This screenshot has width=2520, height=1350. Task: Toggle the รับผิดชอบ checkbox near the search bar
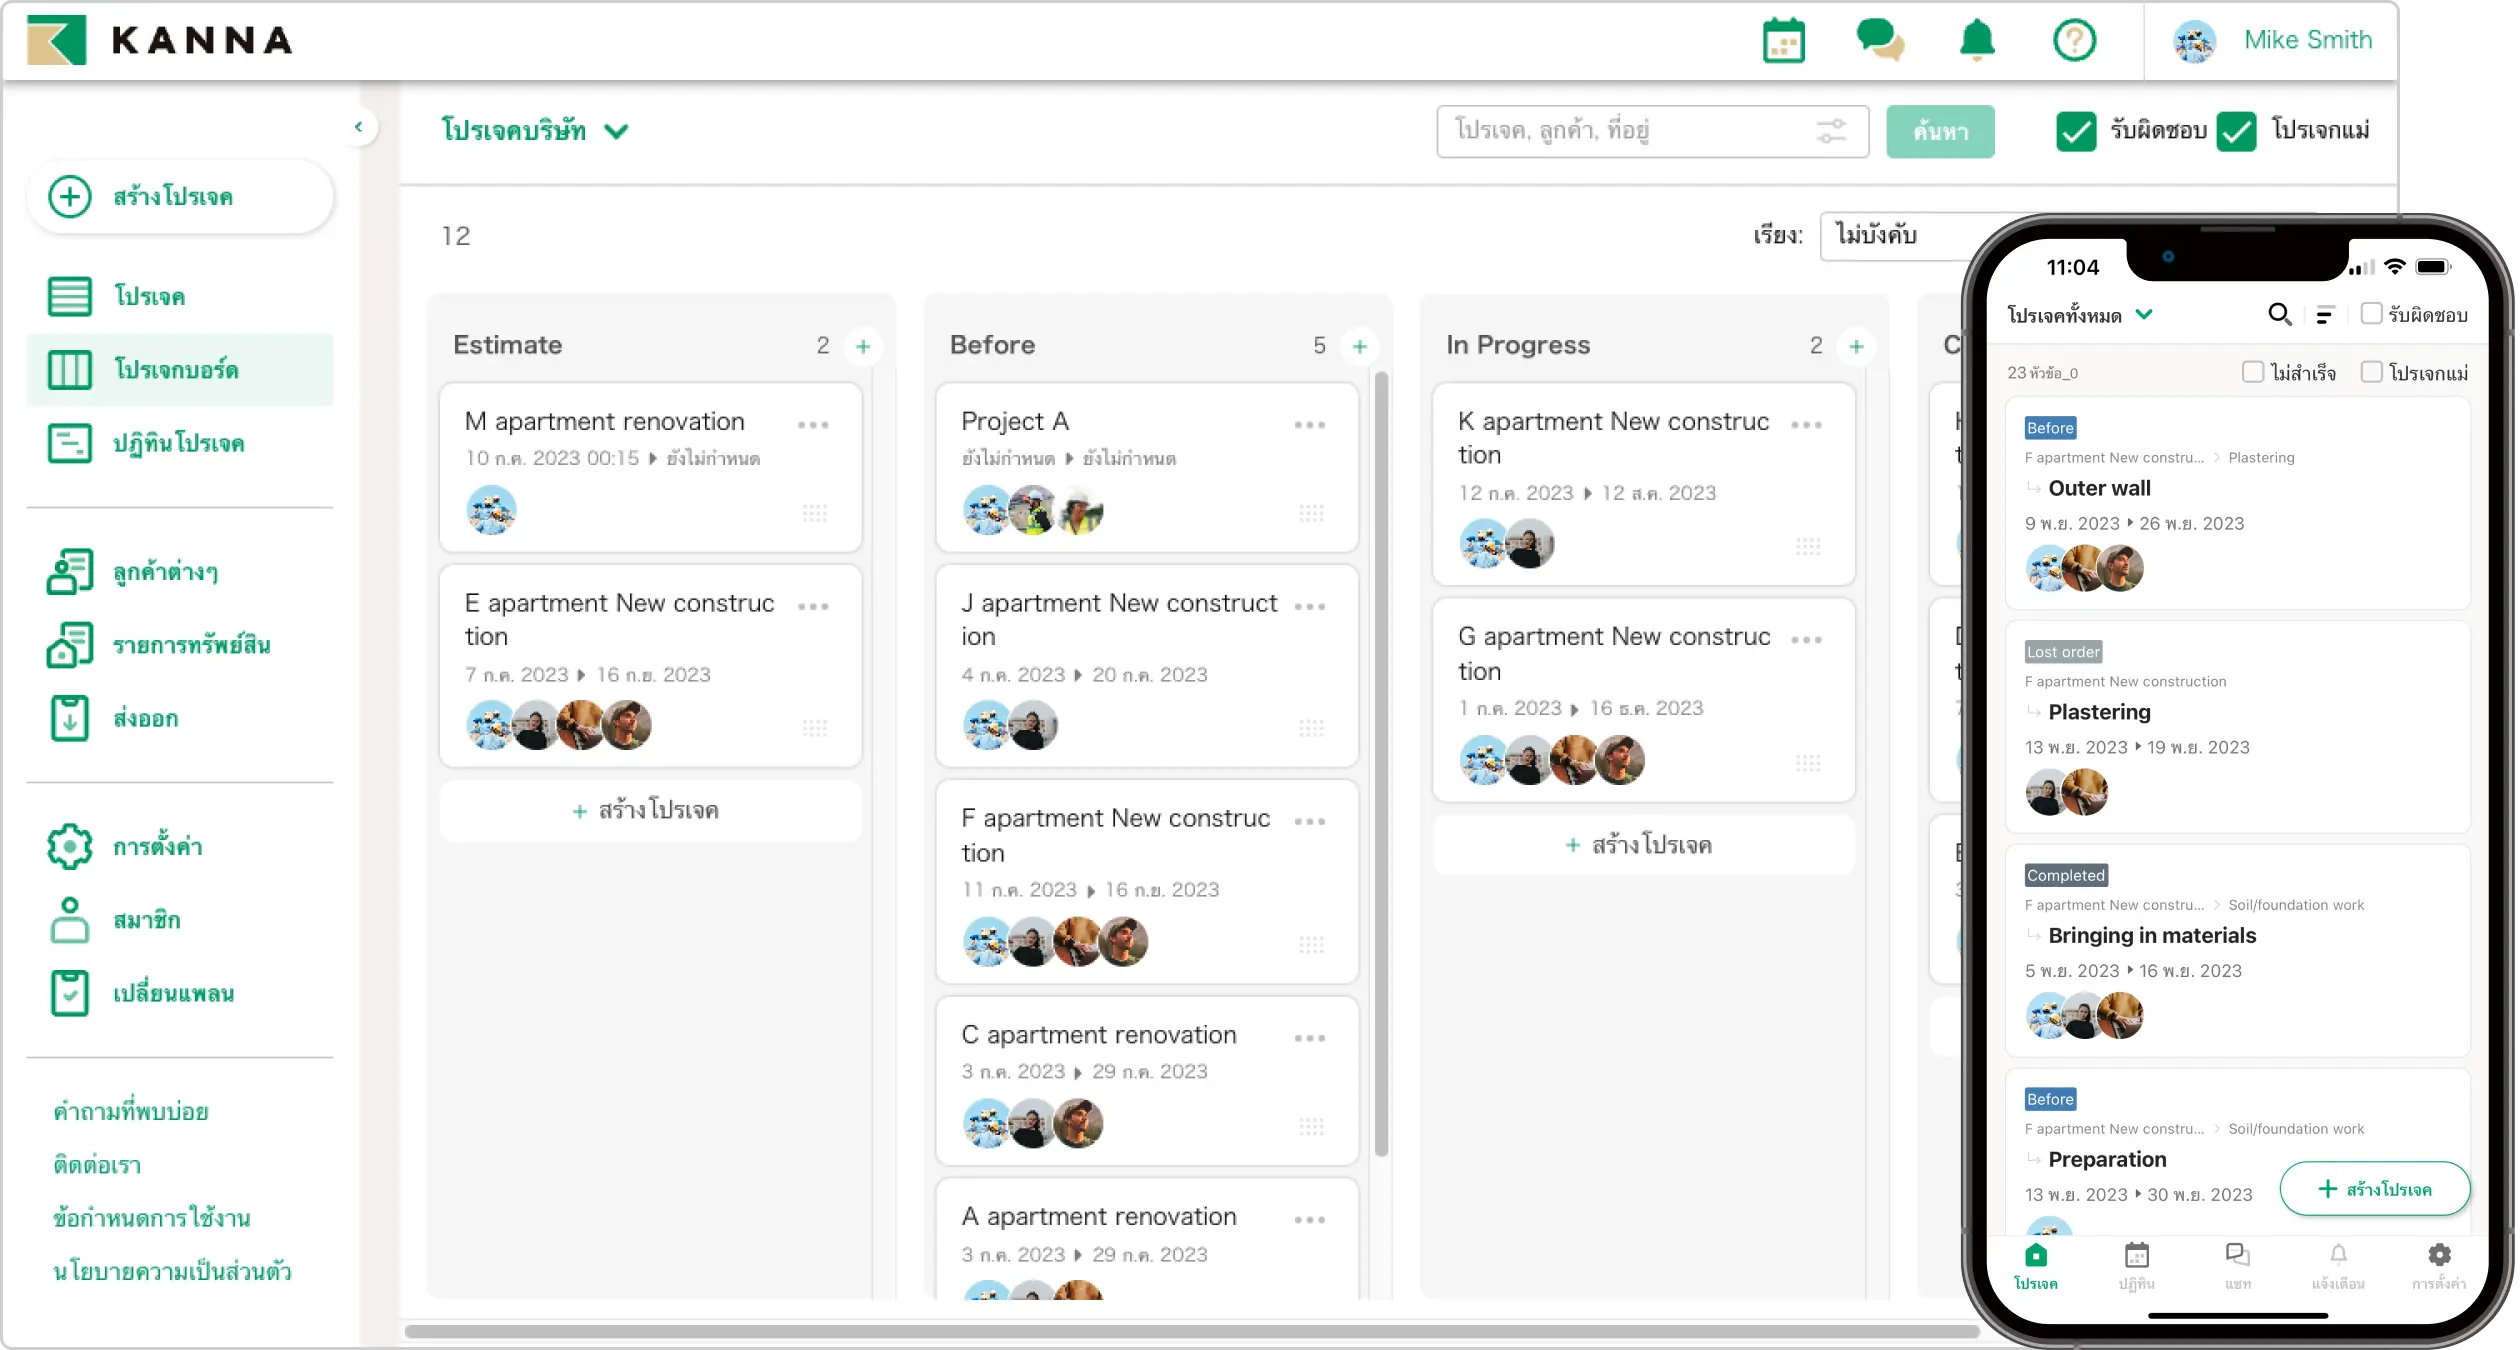[2076, 130]
